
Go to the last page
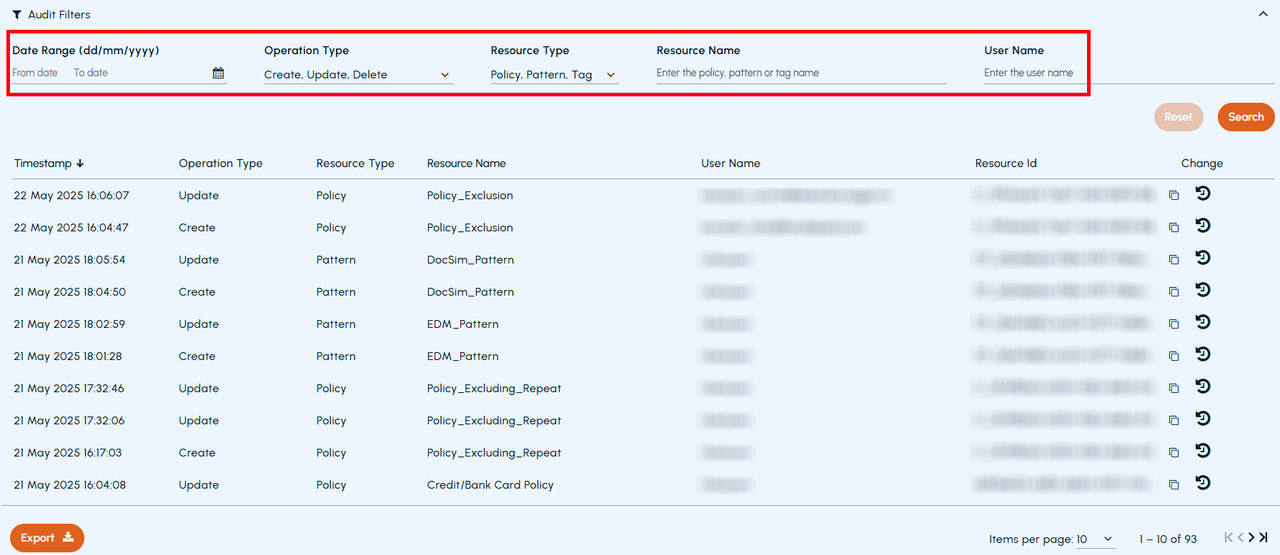(x=1263, y=538)
